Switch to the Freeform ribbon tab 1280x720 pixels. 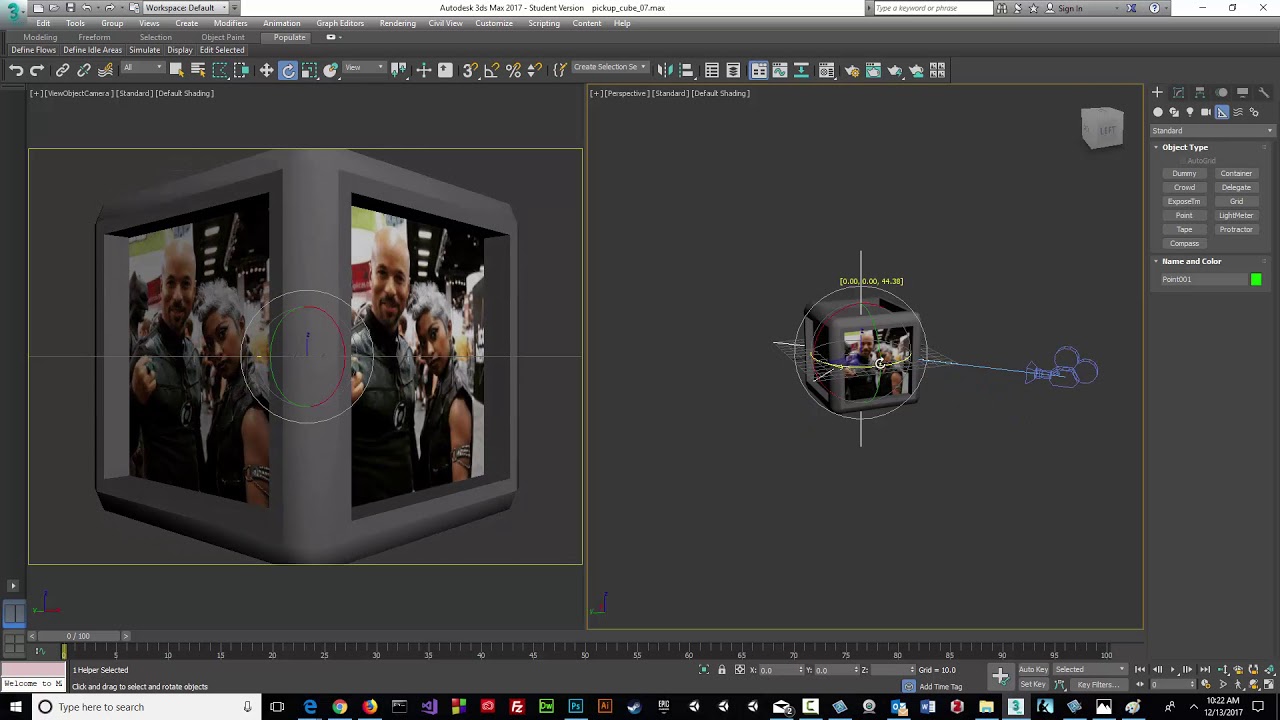(94, 37)
